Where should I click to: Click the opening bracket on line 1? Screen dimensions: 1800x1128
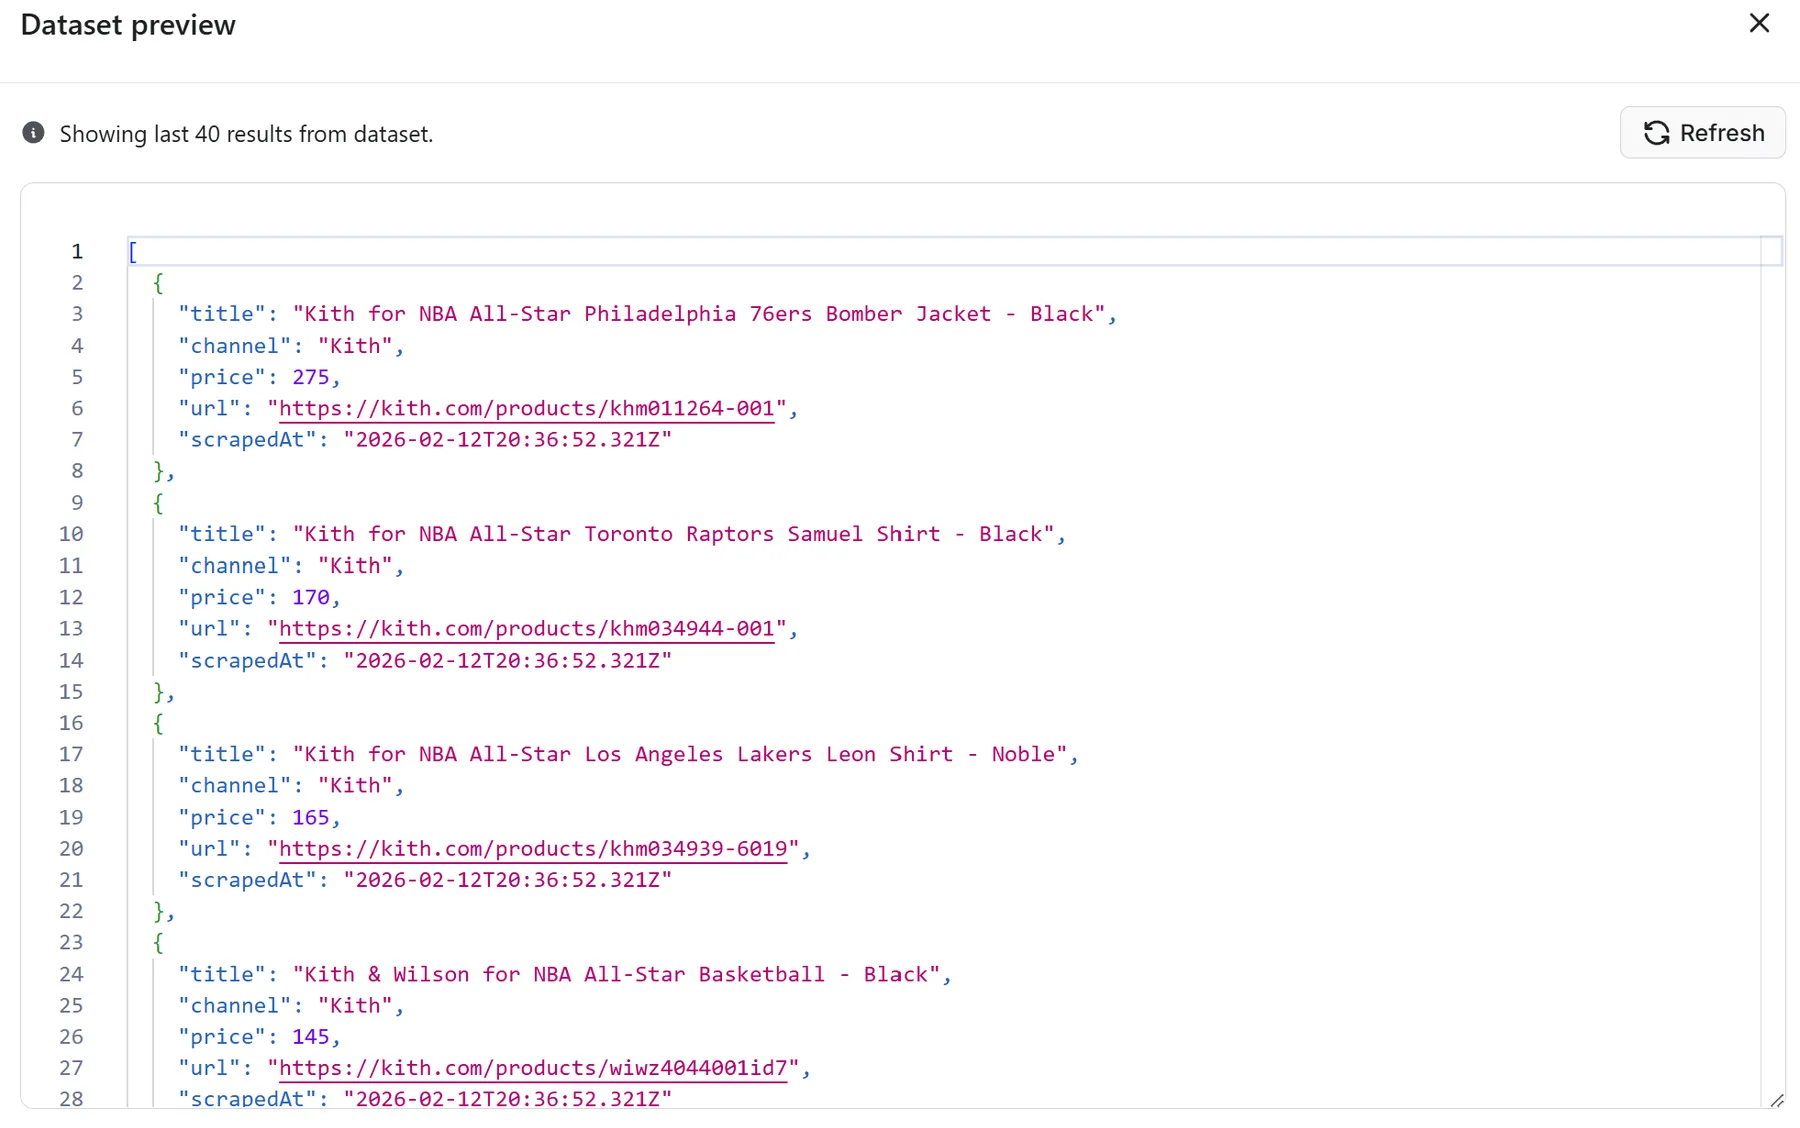click(x=131, y=251)
